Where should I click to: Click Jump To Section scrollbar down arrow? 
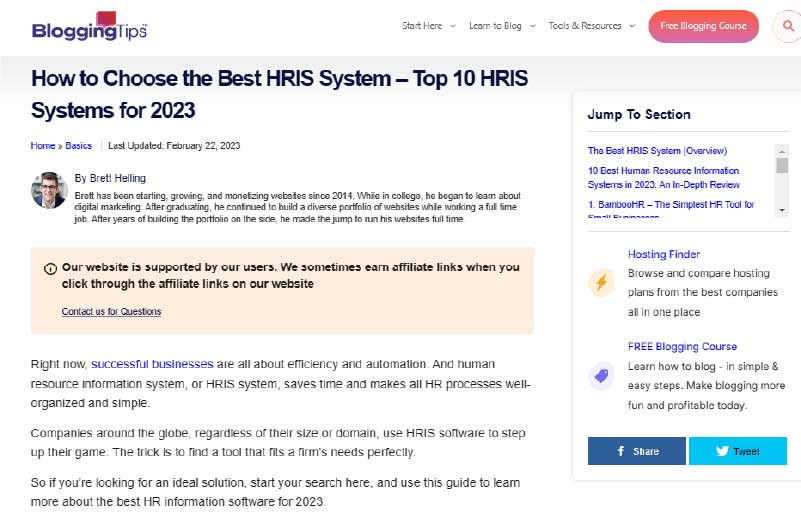[x=782, y=210]
